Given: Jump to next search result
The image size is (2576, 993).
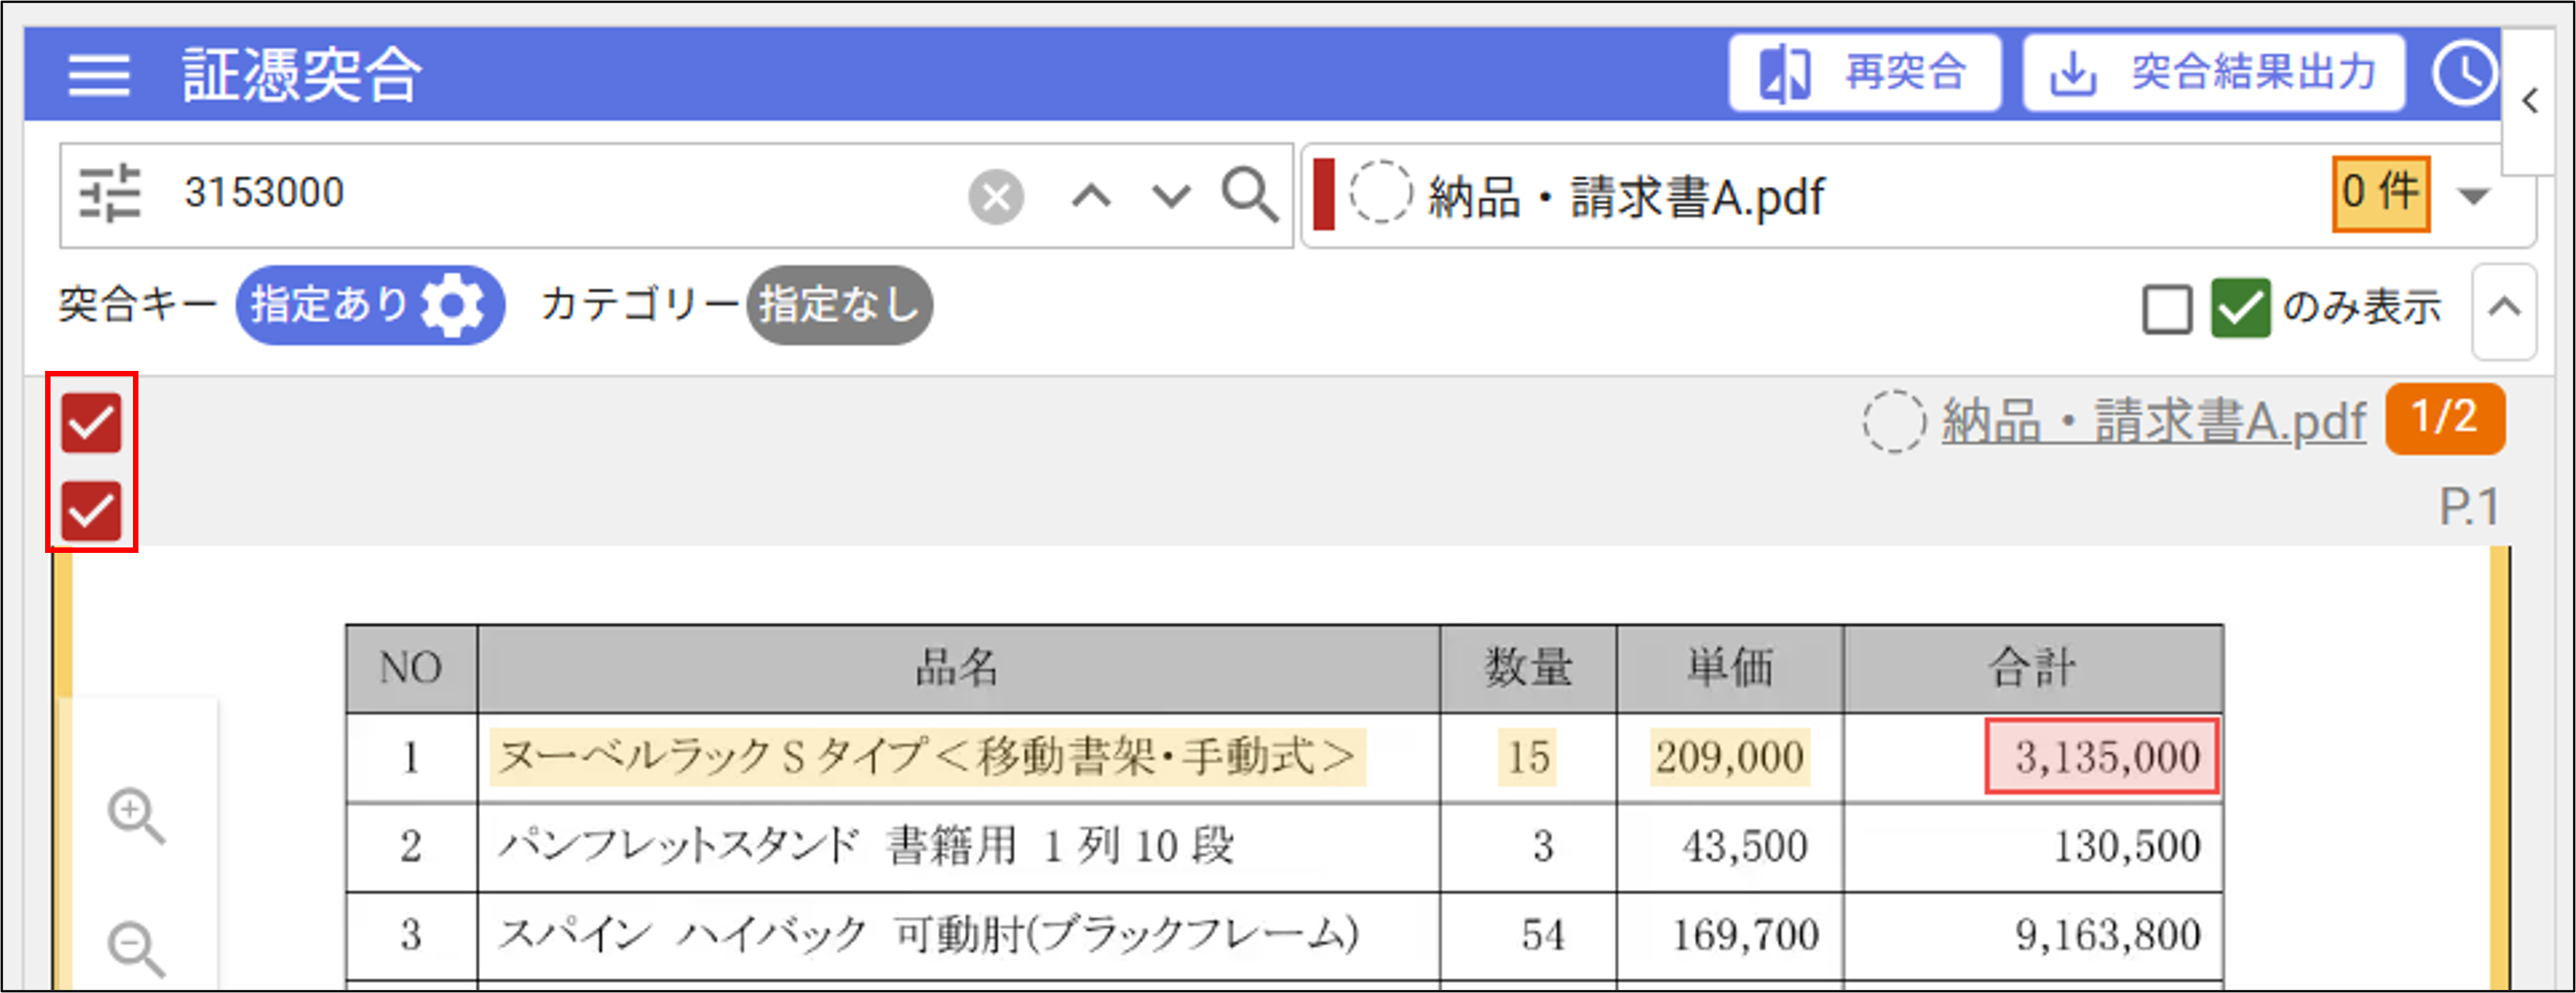Looking at the screenshot, I should [x=1170, y=195].
